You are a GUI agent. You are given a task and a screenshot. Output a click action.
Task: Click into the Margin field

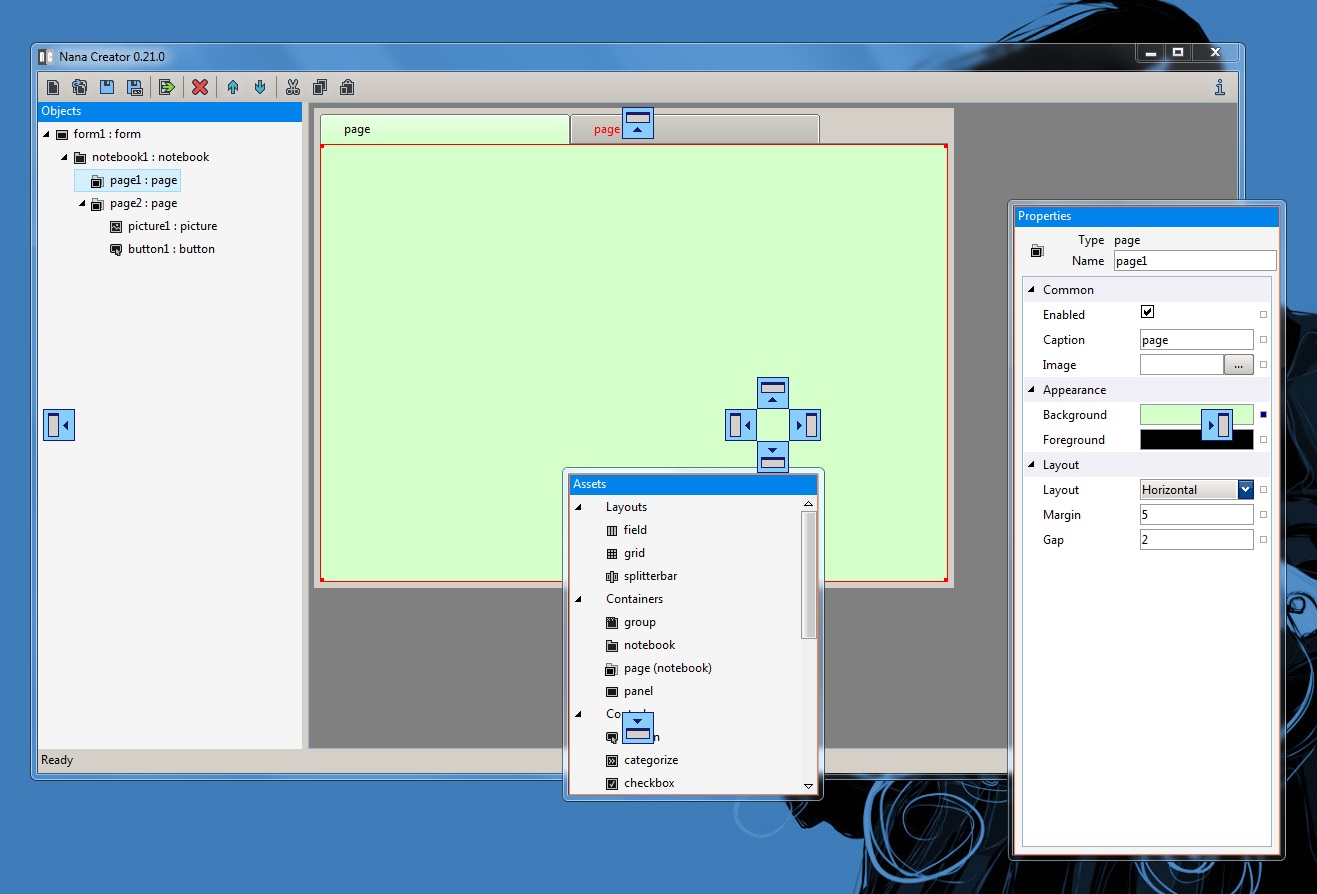[1196, 515]
